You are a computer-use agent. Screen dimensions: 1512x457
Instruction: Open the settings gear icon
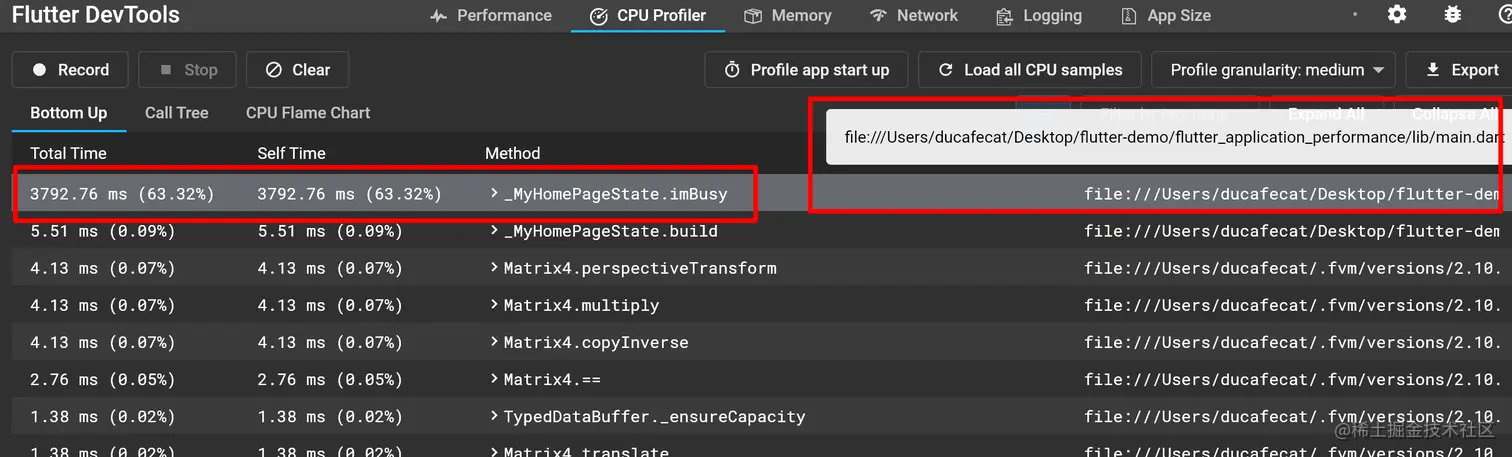[x=1397, y=15]
